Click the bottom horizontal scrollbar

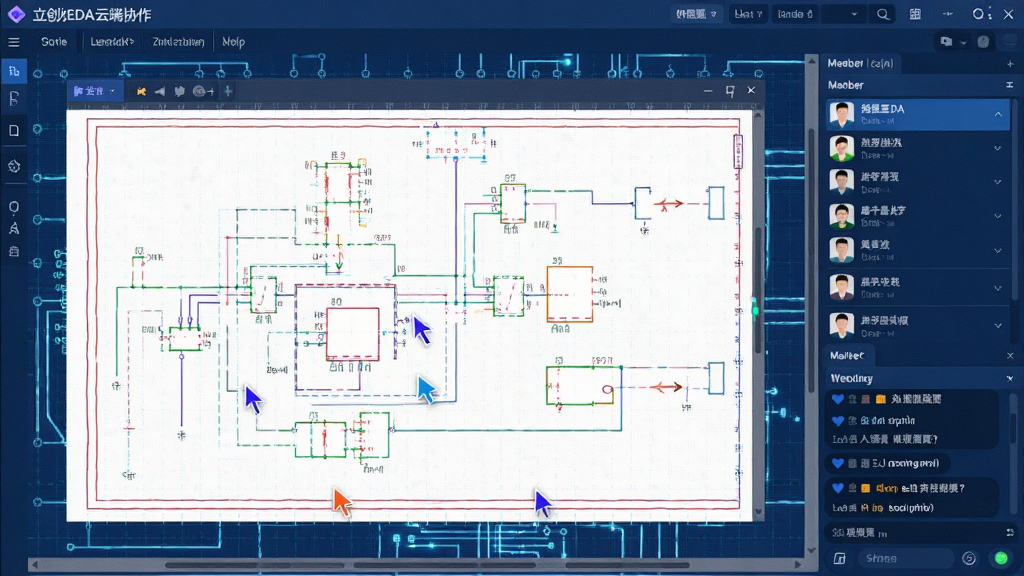tap(415, 564)
